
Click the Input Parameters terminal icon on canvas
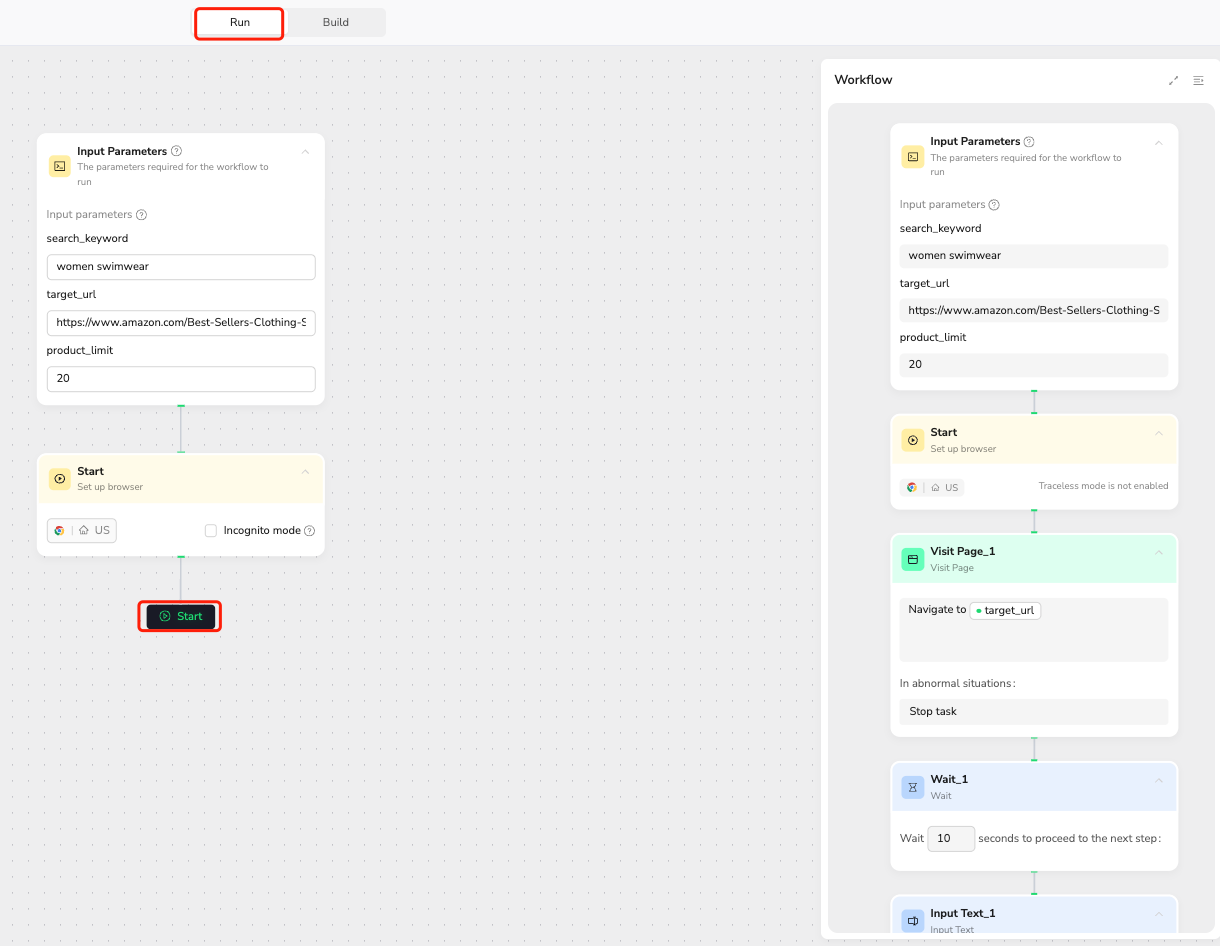(x=60, y=166)
